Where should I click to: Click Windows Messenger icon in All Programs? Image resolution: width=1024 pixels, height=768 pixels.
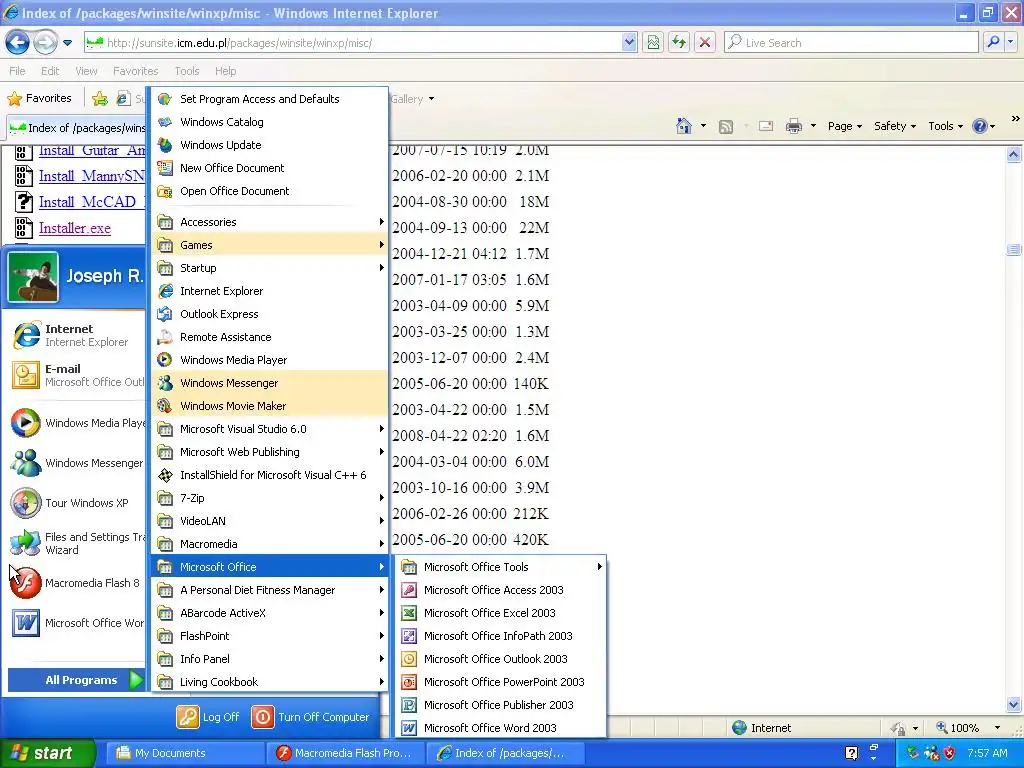click(165, 383)
